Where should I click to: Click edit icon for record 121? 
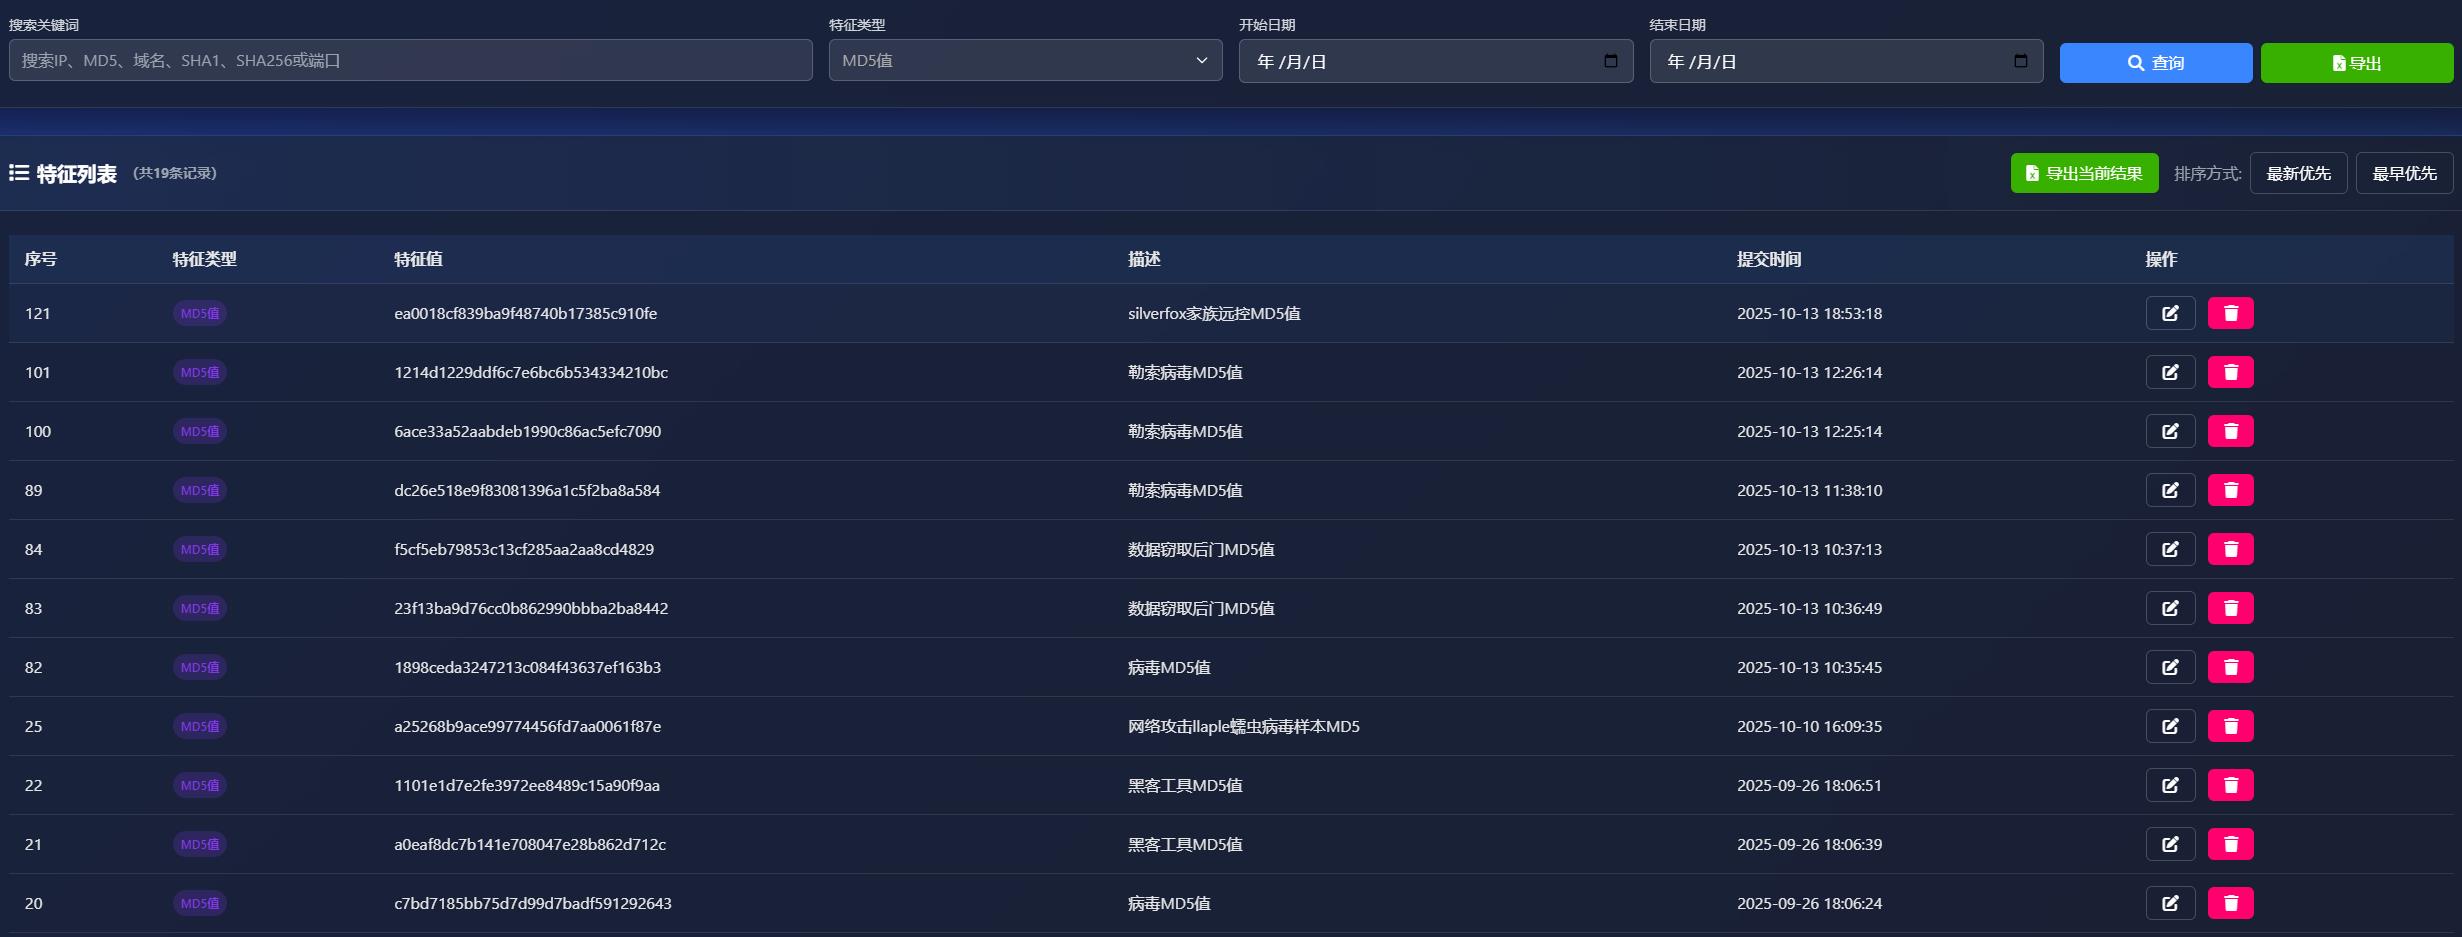coord(2169,313)
